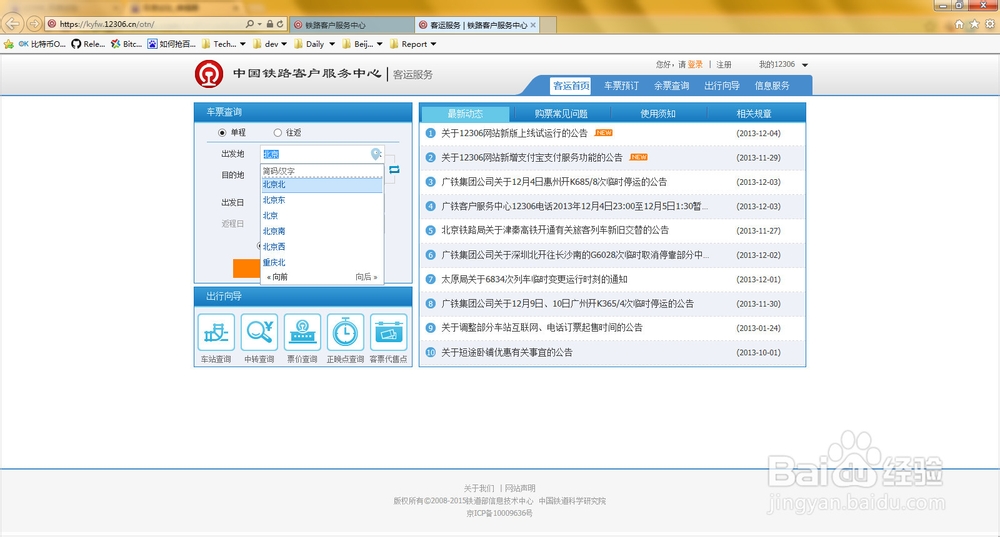The width and height of the screenshot is (1000, 537).
Task: Close the 客运服务 browser tab
Action: click(x=533, y=25)
